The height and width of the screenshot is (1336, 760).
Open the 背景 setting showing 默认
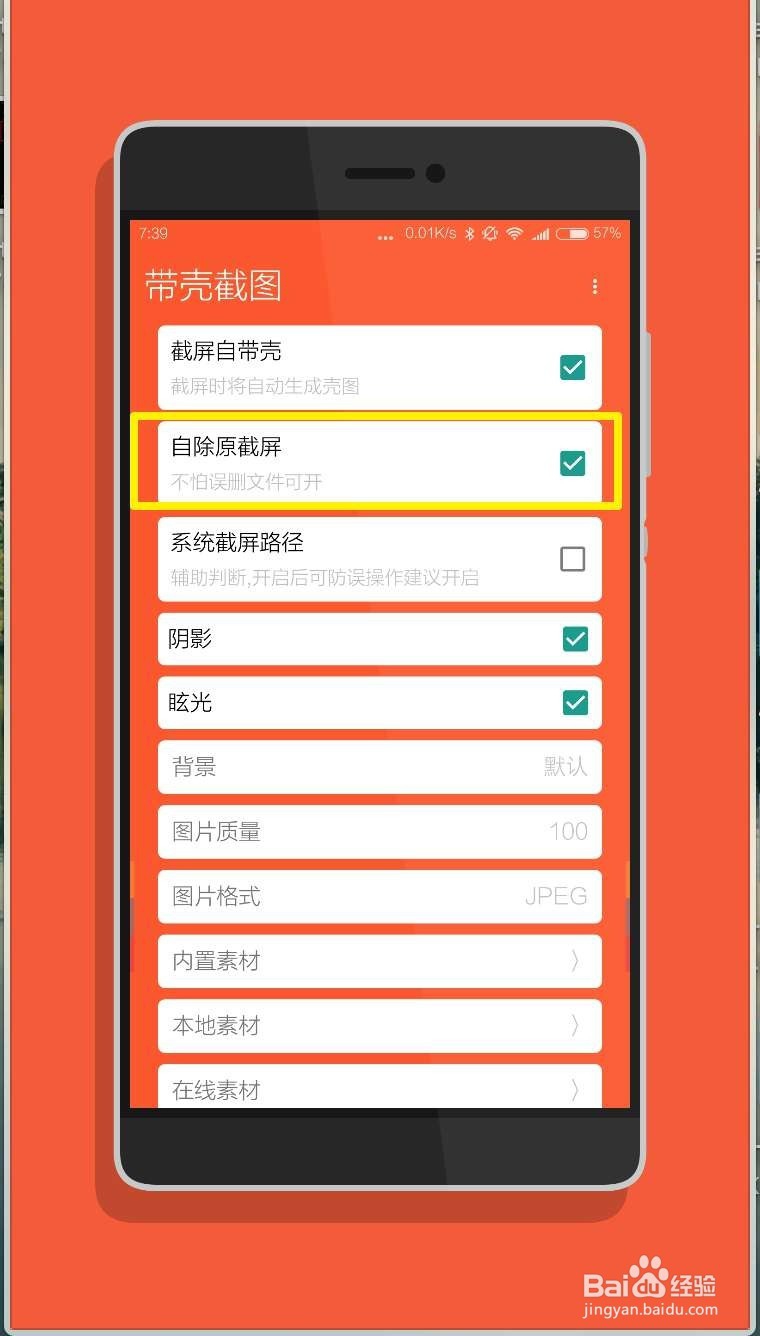click(x=380, y=767)
